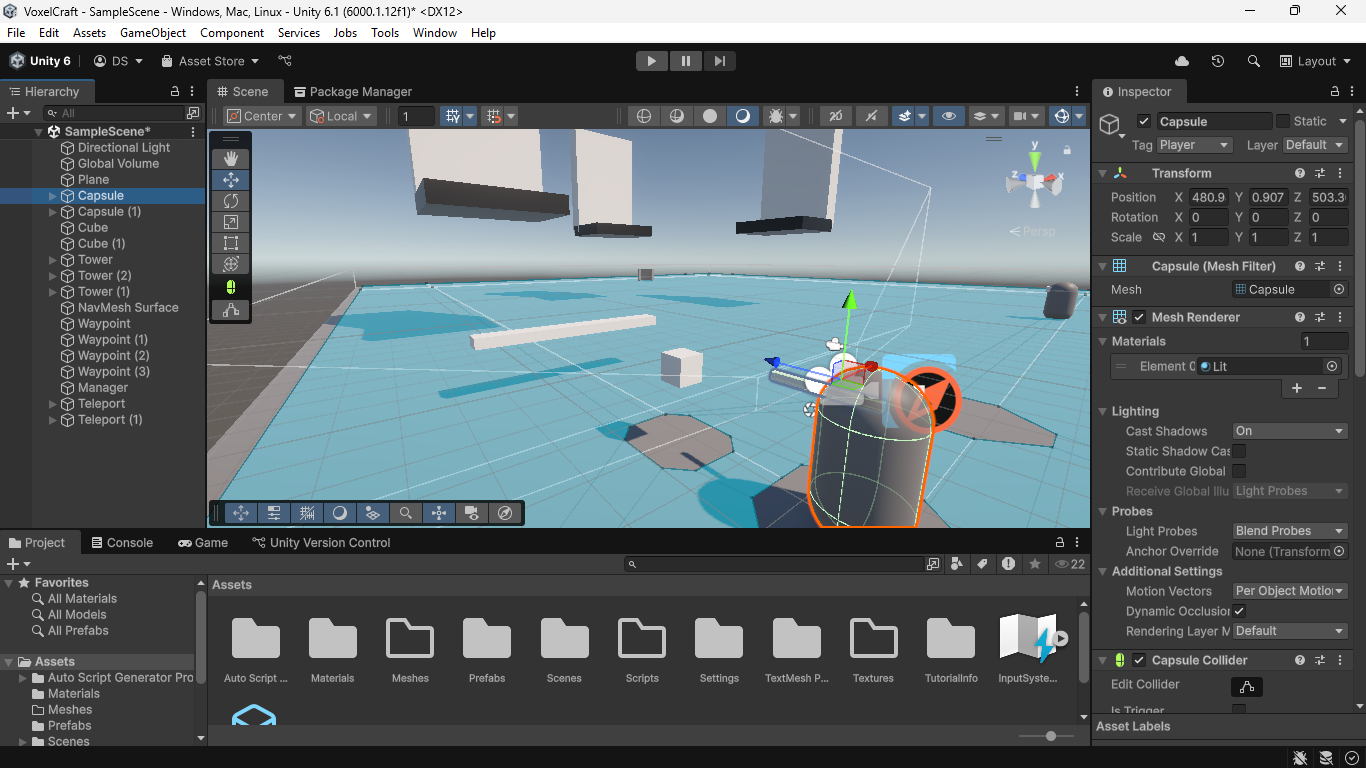Select the Hand view tool

(231, 159)
